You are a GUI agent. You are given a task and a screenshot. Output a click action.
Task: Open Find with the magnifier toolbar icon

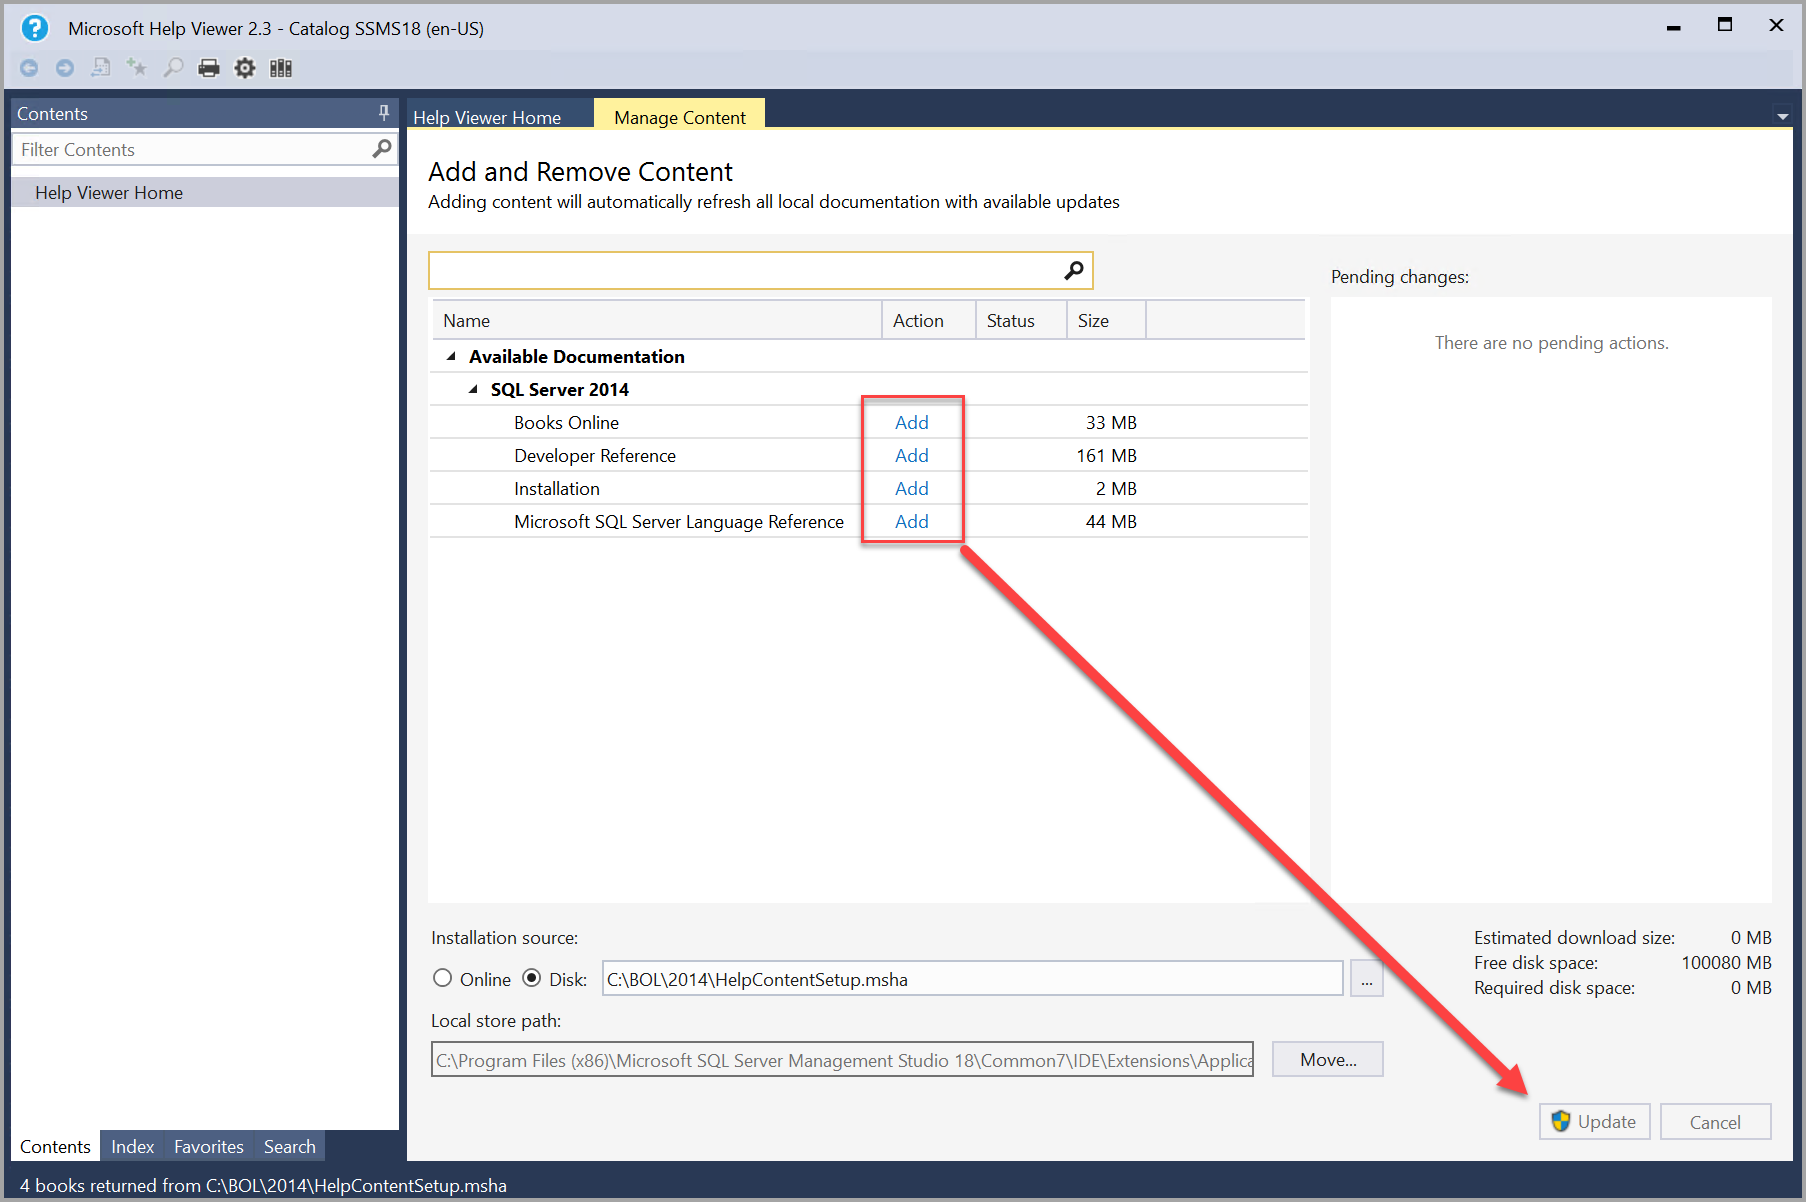click(x=173, y=67)
